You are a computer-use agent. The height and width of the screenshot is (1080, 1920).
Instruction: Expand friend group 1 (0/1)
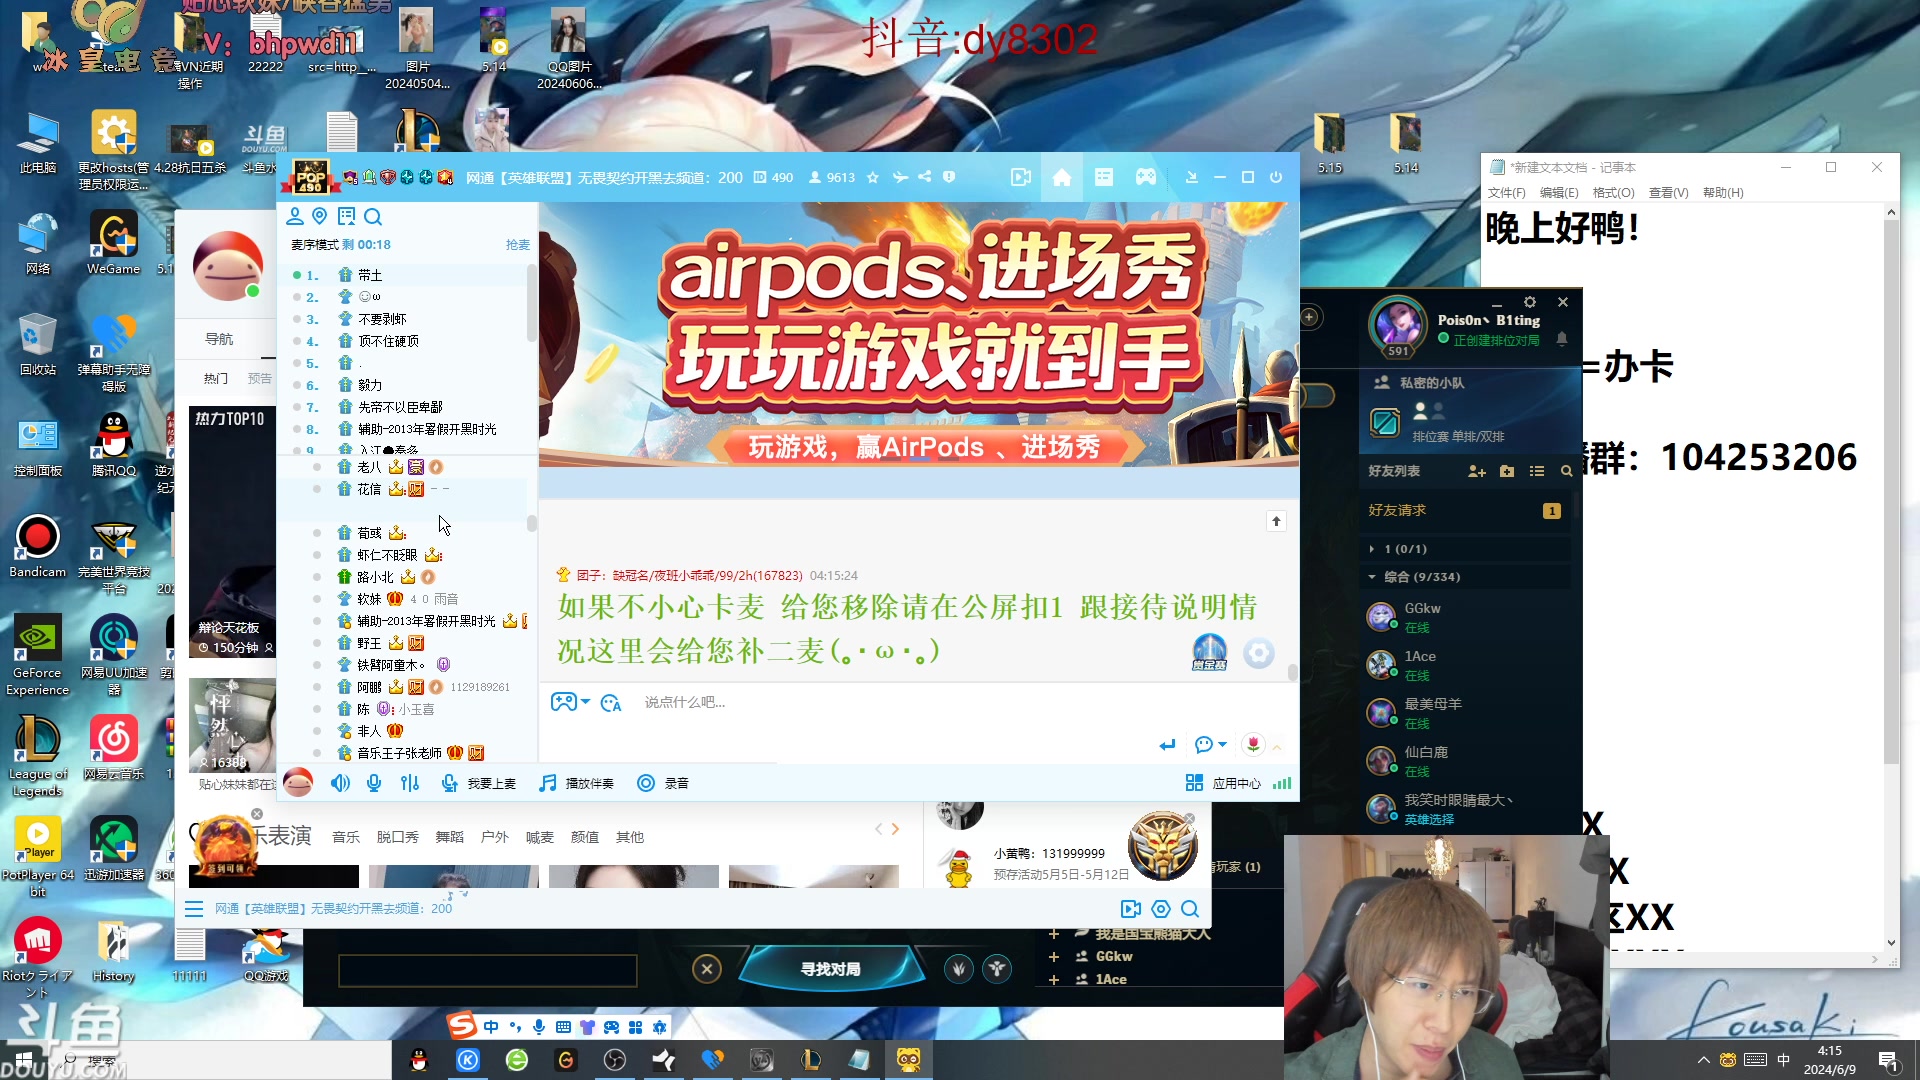pos(1466,549)
